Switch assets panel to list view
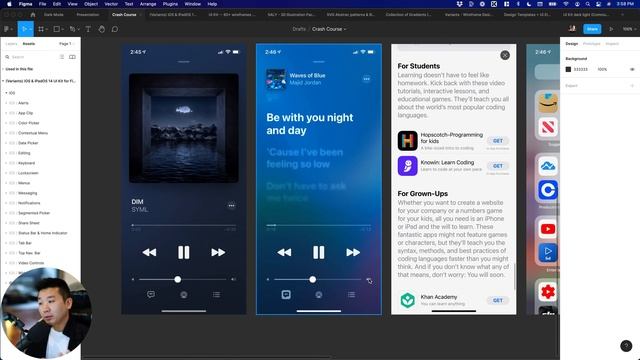640x360 pixels. point(62,57)
